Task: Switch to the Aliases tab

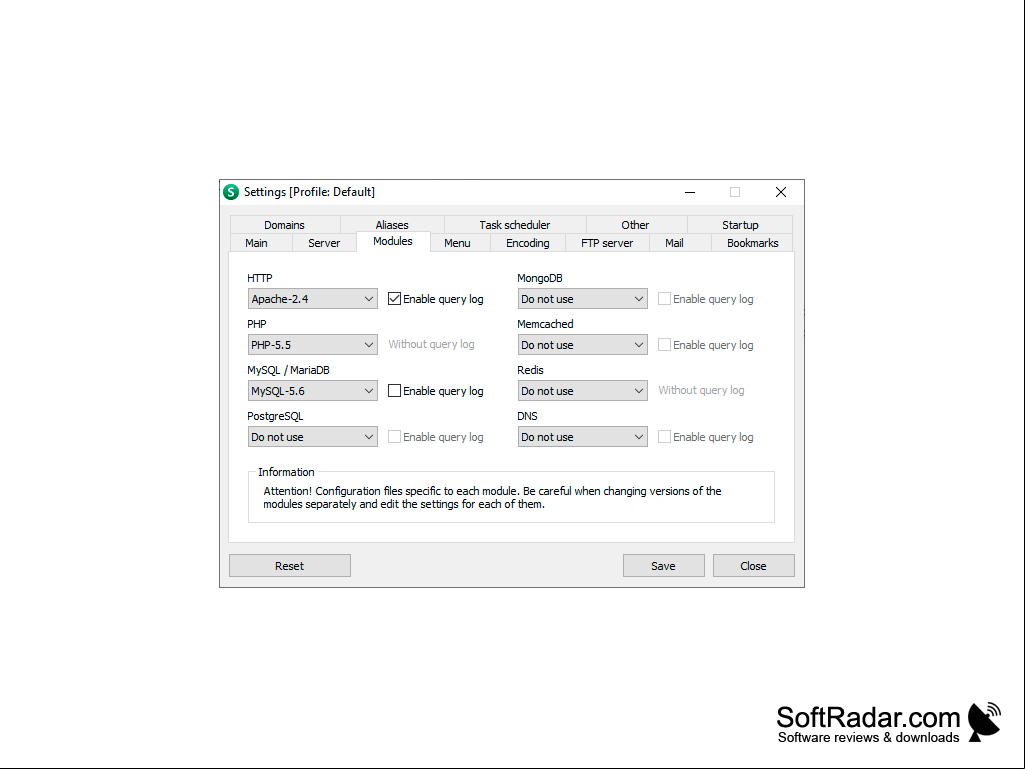Action: [x=392, y=225]
